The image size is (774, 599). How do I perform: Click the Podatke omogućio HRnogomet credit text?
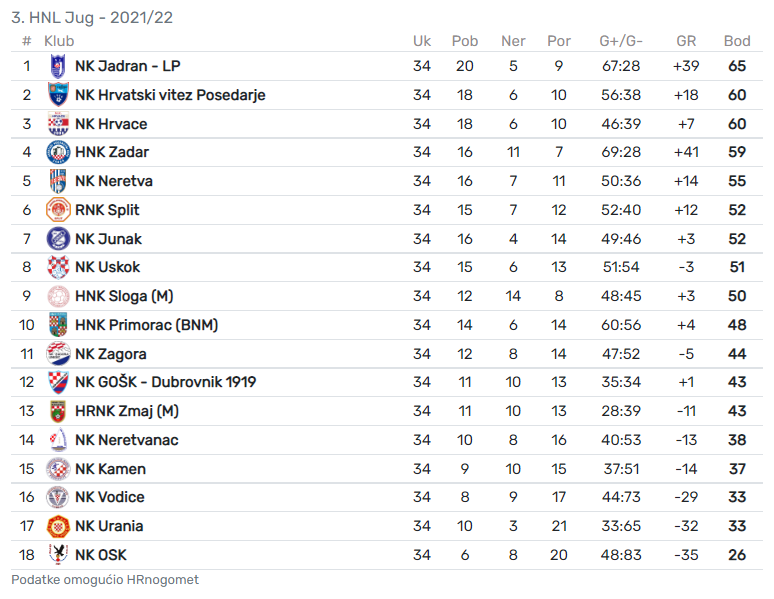pyautogui.click(x=105, y=580)
